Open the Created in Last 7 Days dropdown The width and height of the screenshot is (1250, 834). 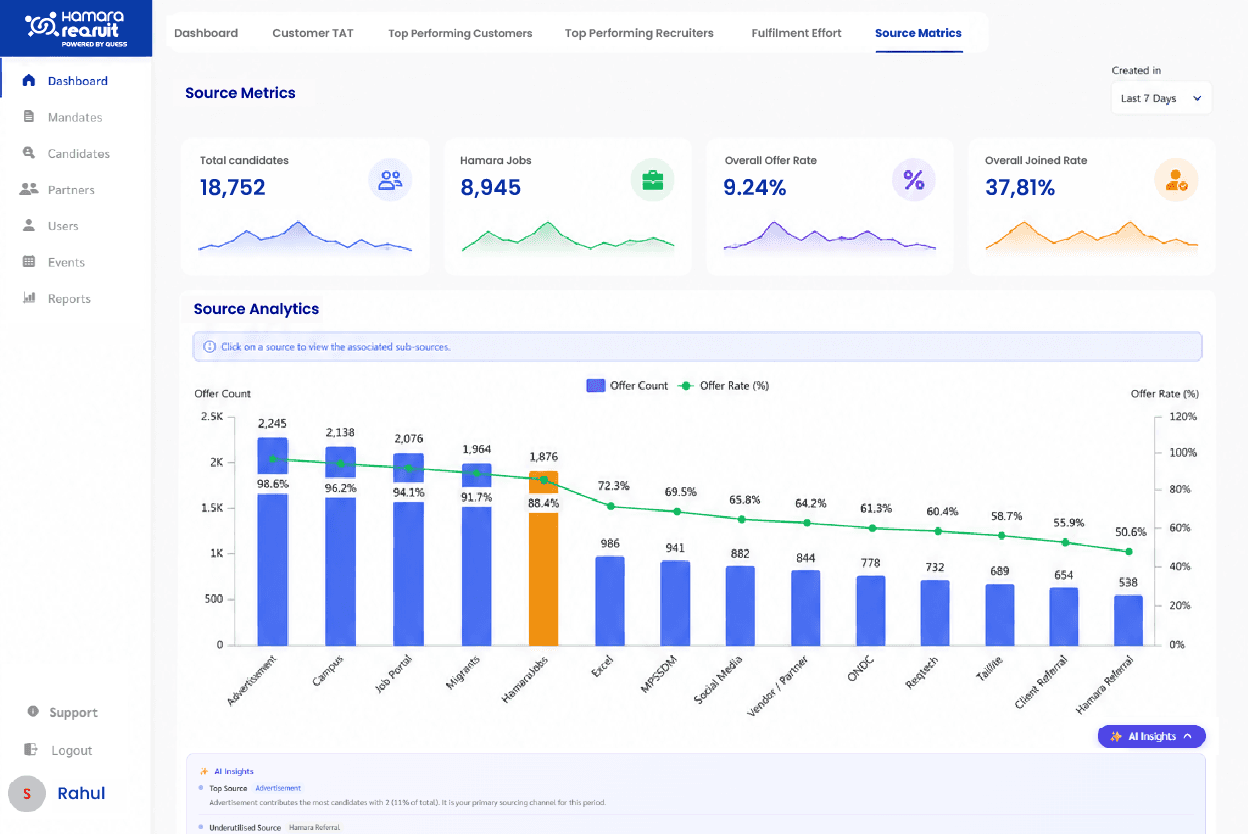coord(1161,98)
